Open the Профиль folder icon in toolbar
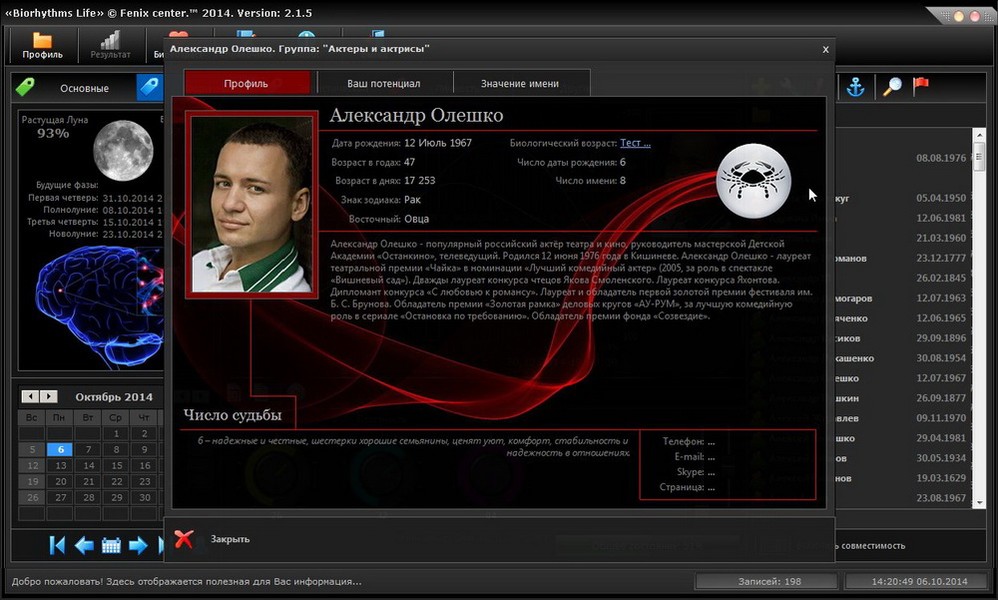998x600 pixels. 42,41
